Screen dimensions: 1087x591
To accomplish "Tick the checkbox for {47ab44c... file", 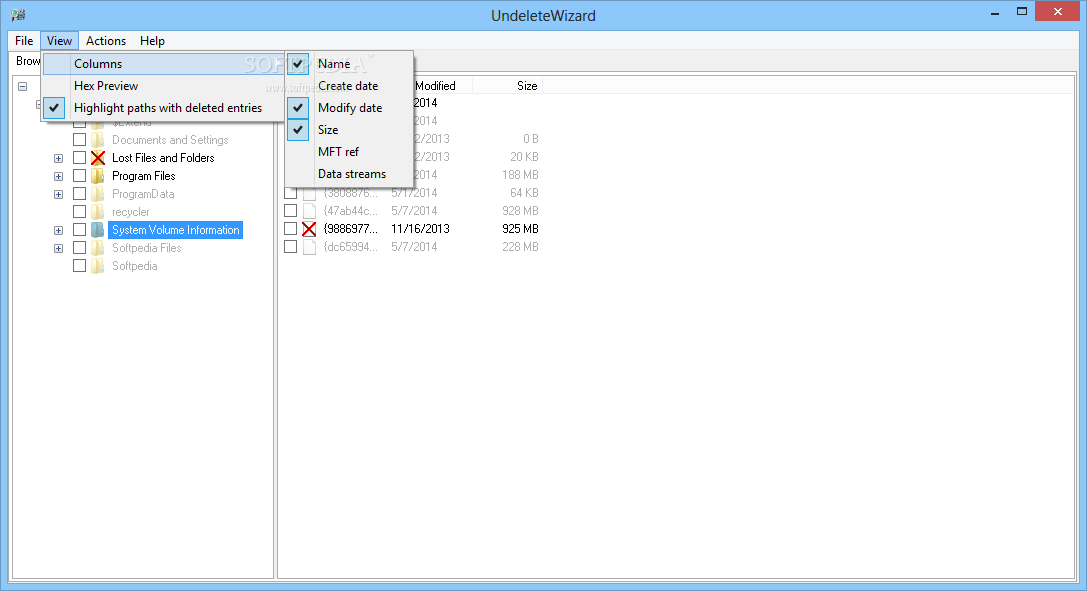I will coord(290,211).
